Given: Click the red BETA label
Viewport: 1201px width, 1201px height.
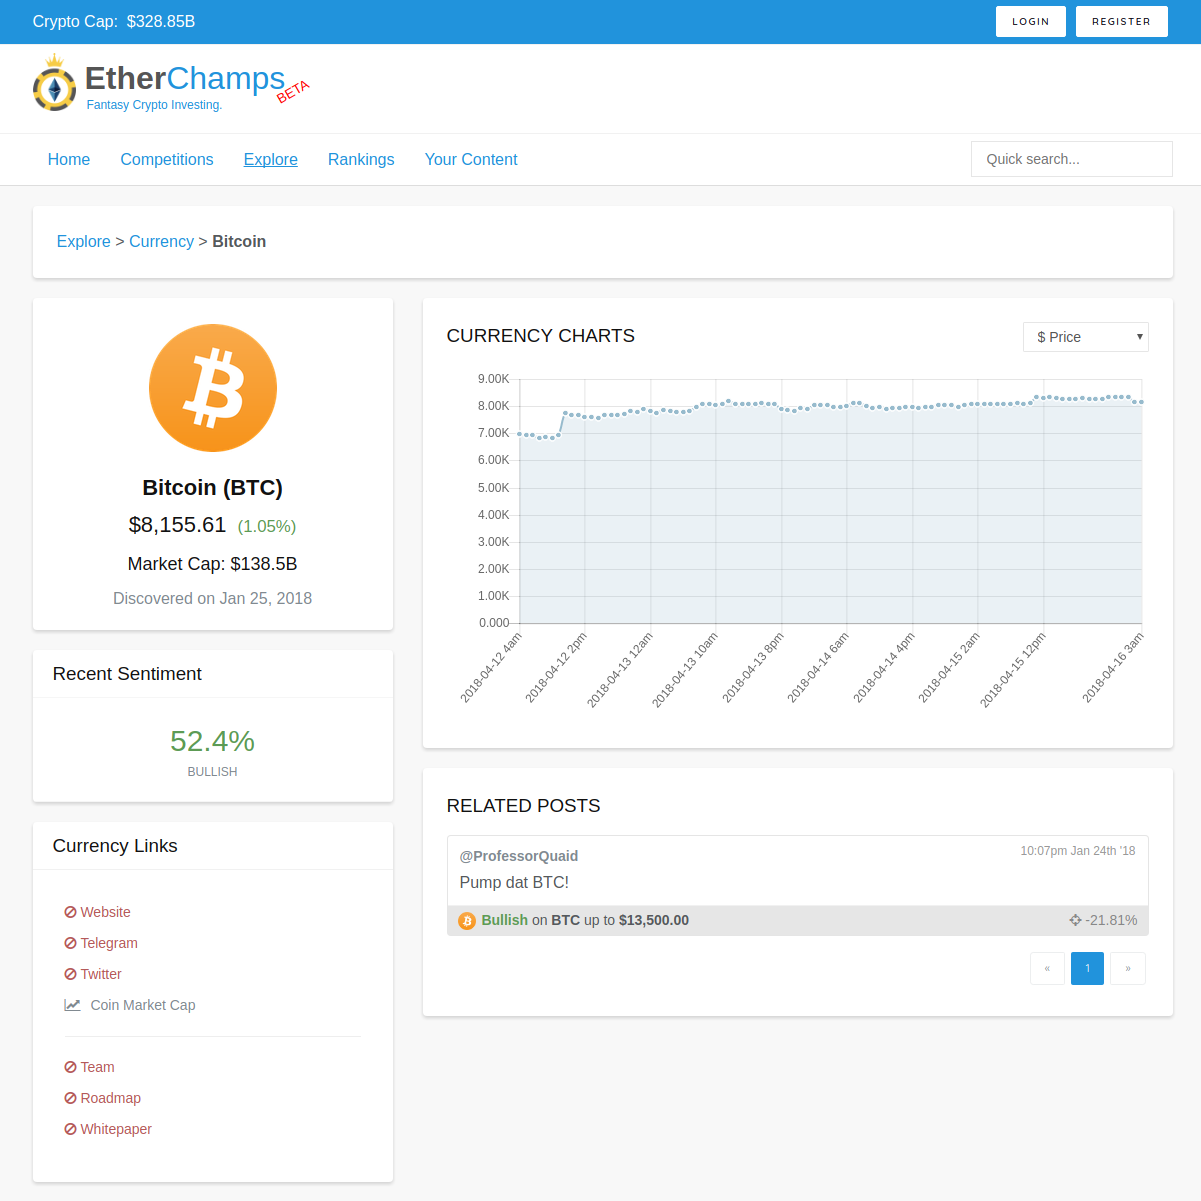Looking at the screenshot, I should coord(293,91).
